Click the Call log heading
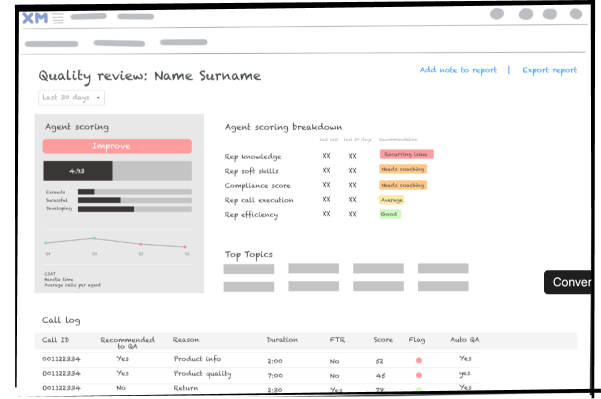This screenshot has width=601, height=399. (x=61, y=320)
